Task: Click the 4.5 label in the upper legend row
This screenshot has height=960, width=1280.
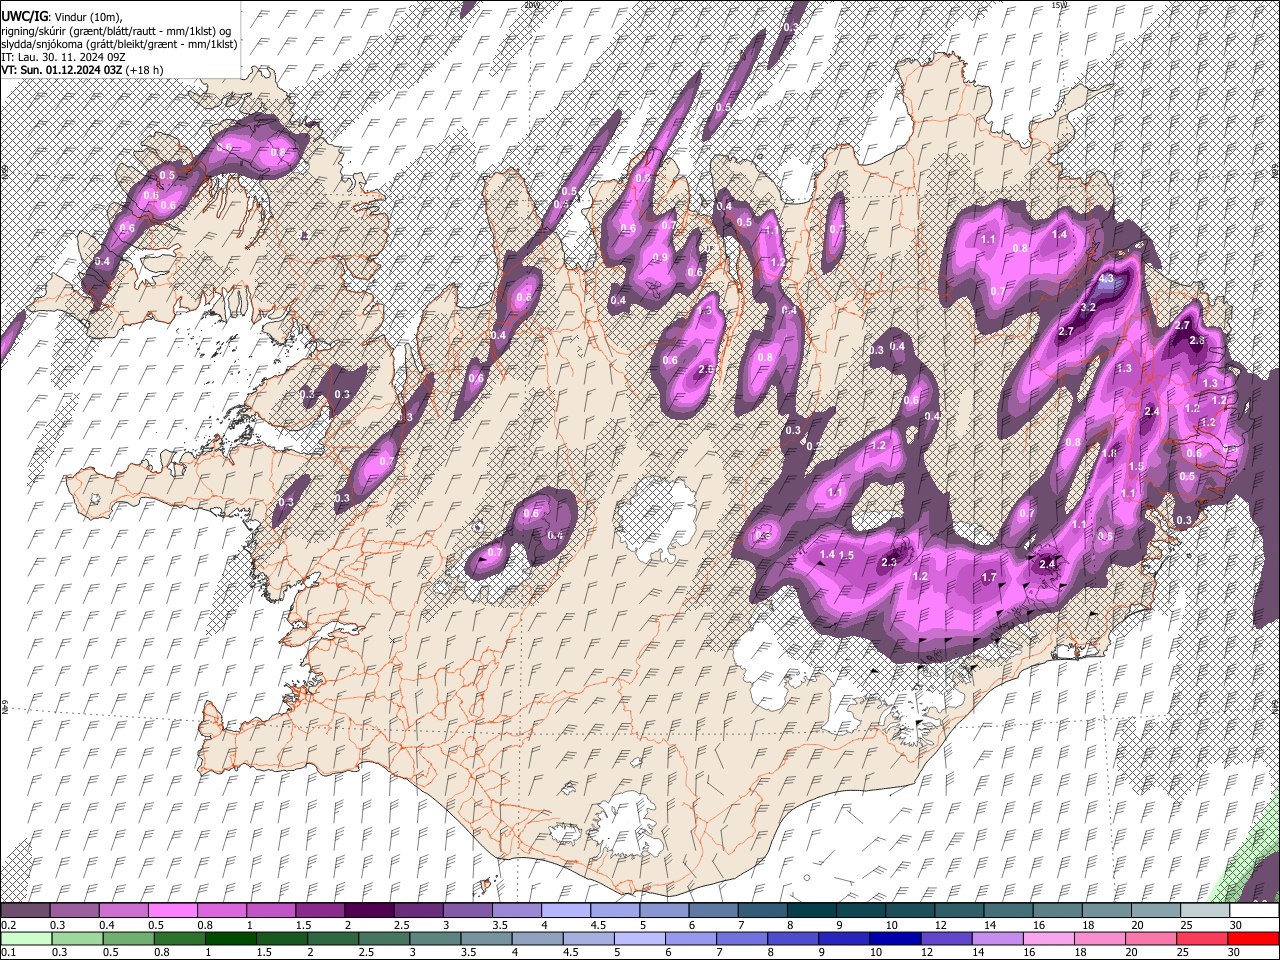Action: pos(598,925)
